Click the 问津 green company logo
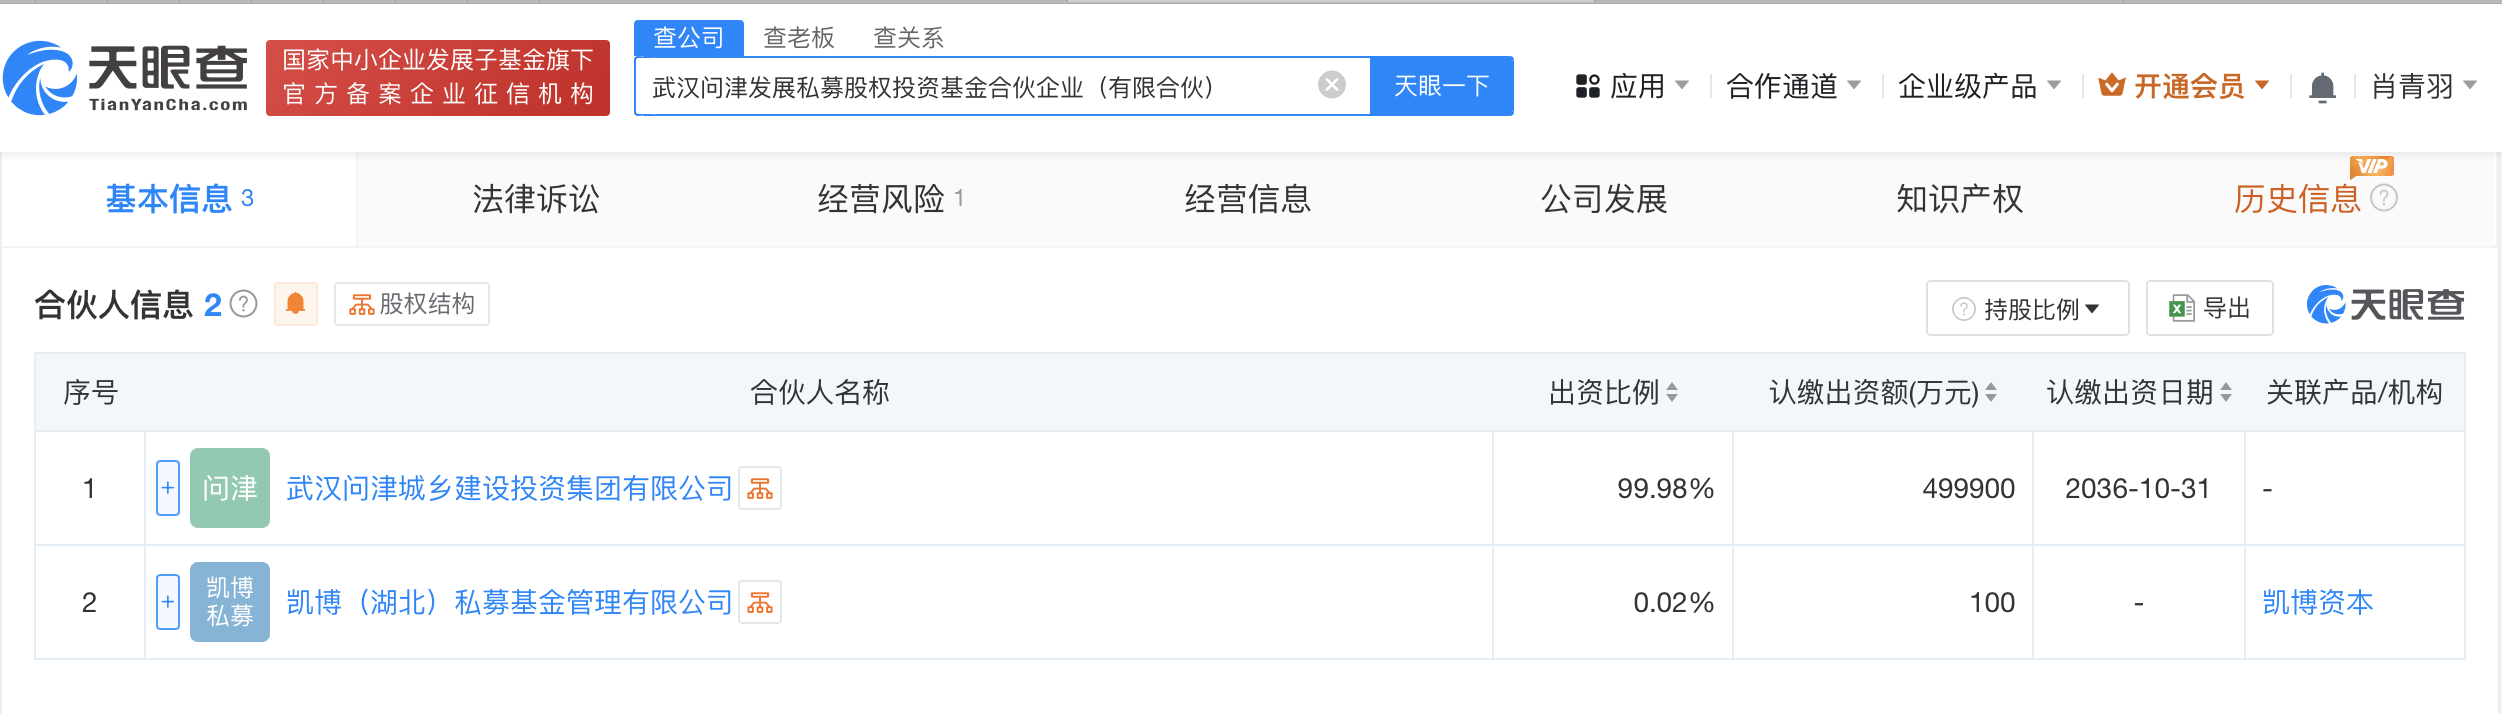Screen dimensions: 2502x714 click(x=230, y=488)
